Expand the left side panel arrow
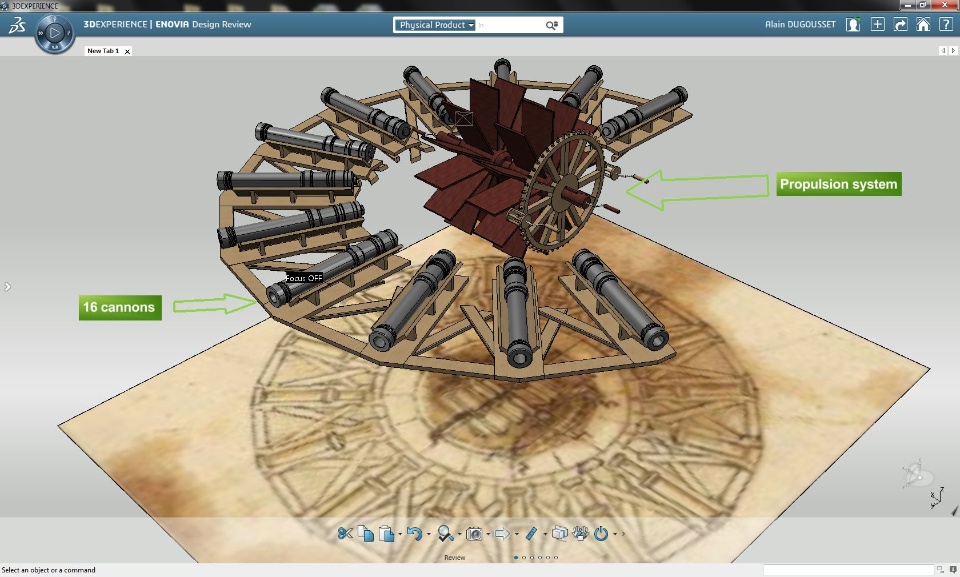Viewport: 960px width, 577px height. click(7, 286)
